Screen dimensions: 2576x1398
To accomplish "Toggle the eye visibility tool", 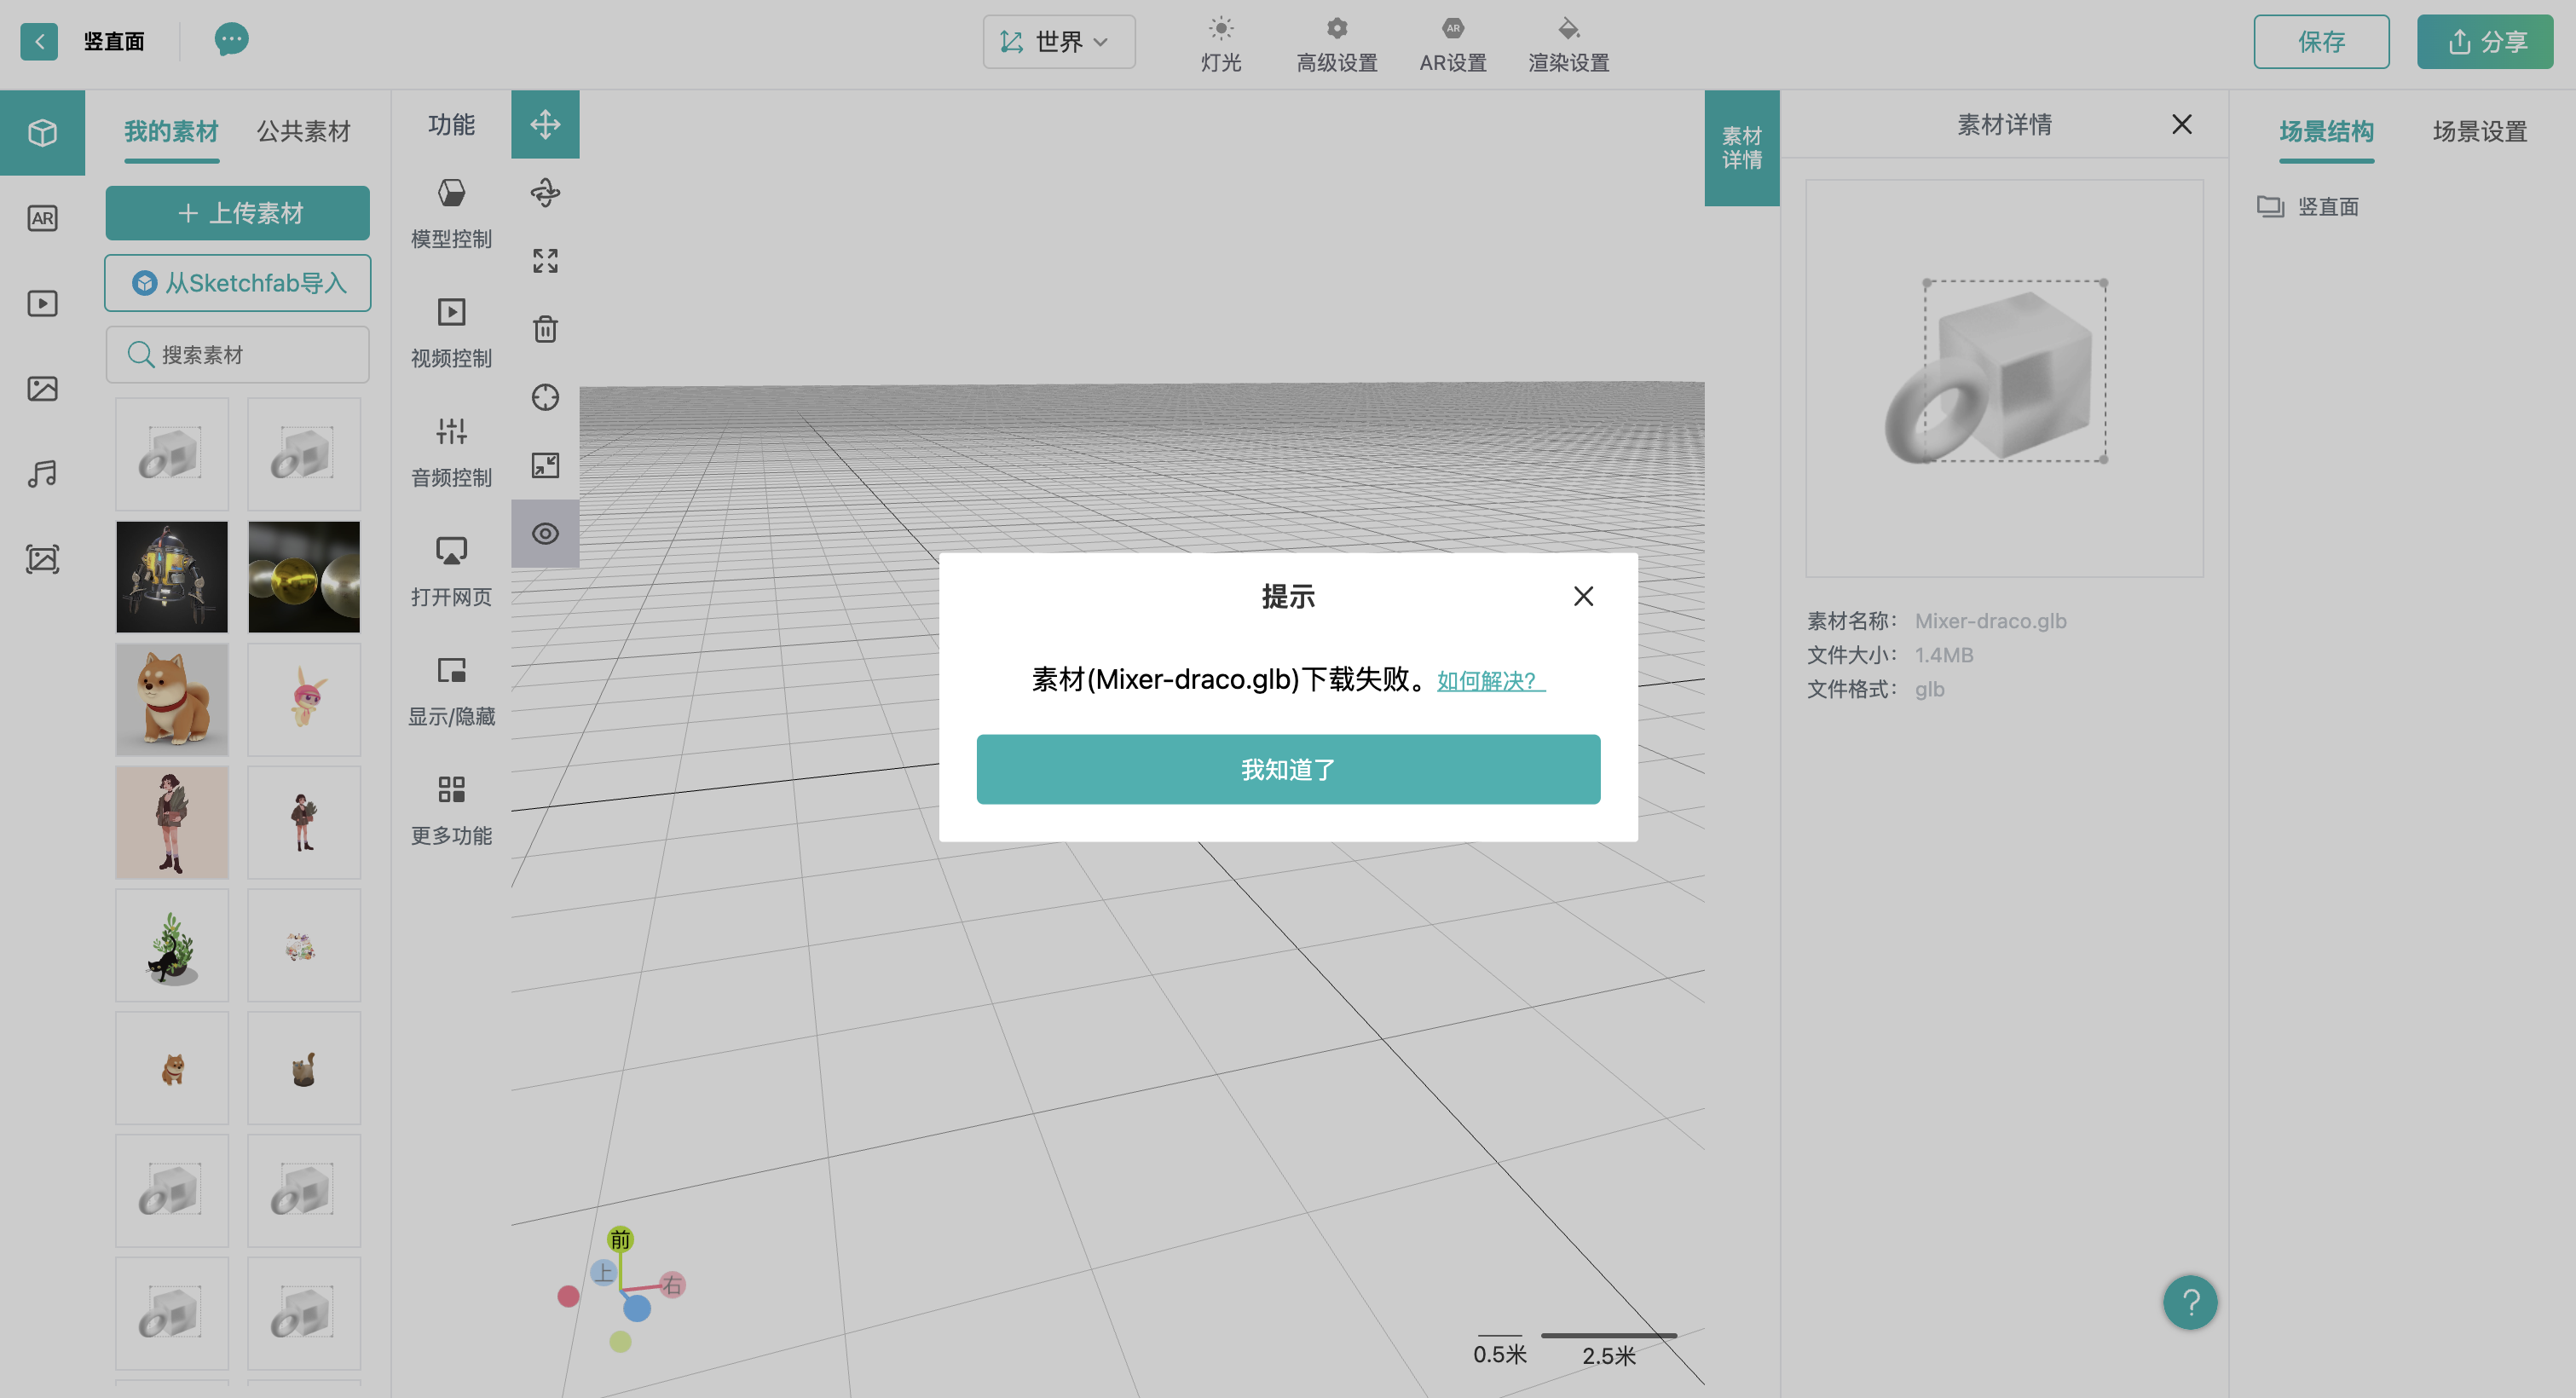I will pyautogui.click(x=545, y=533).
